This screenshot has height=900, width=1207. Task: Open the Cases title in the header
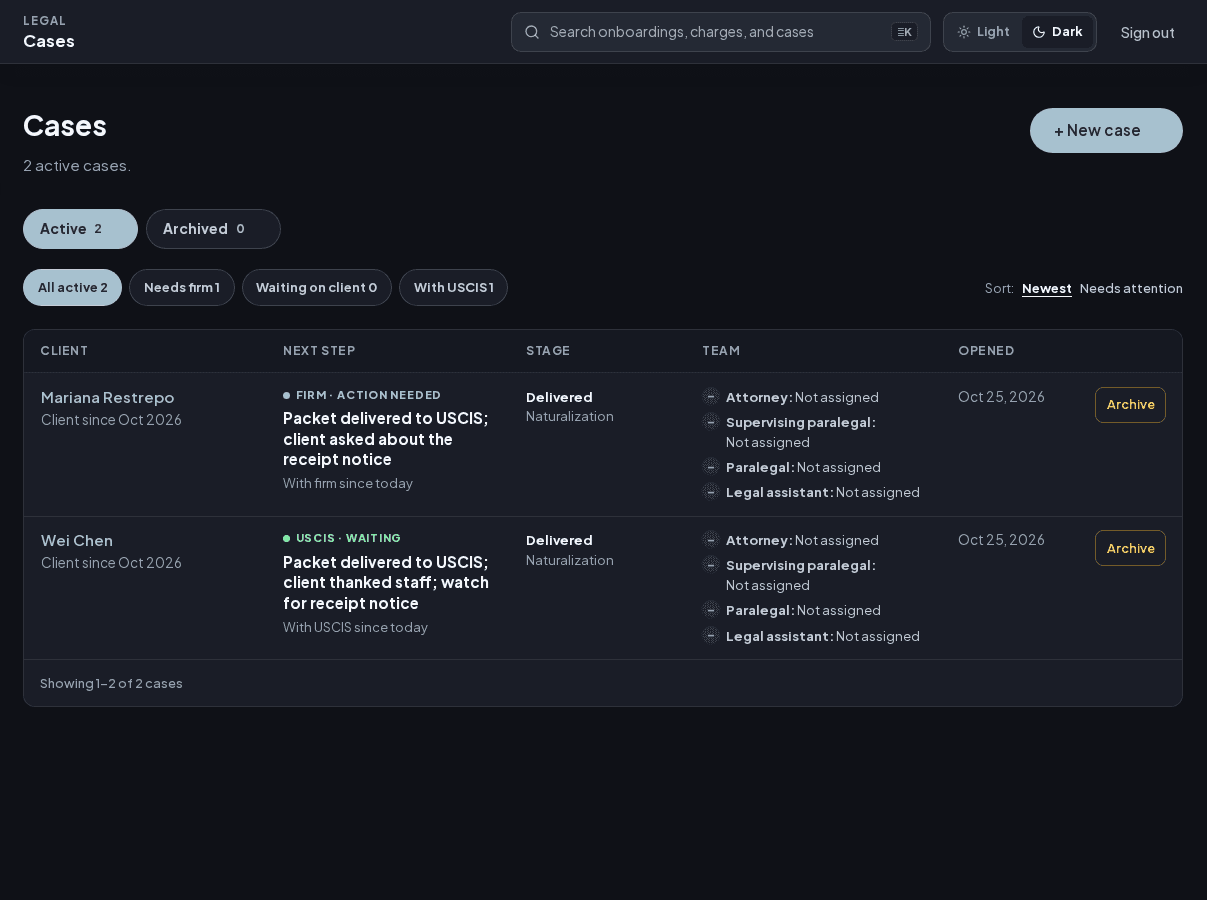click(x=49, y=41)
